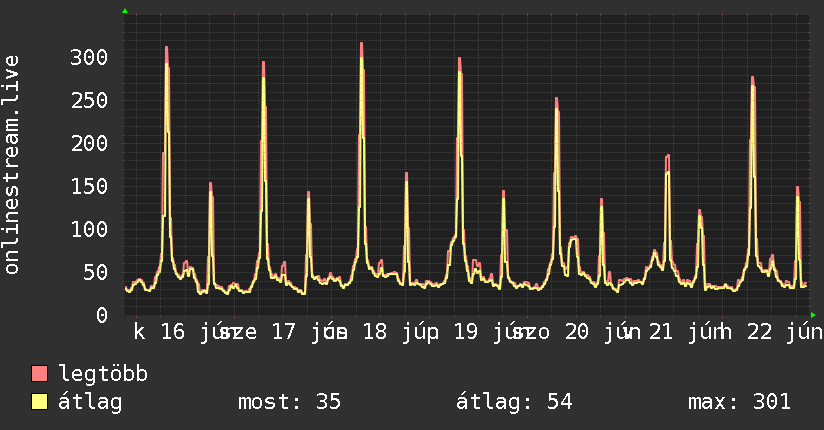Click the onlinestream.live vertical axis title
Viewport: 824px width, 430px height.
(11, 165)
